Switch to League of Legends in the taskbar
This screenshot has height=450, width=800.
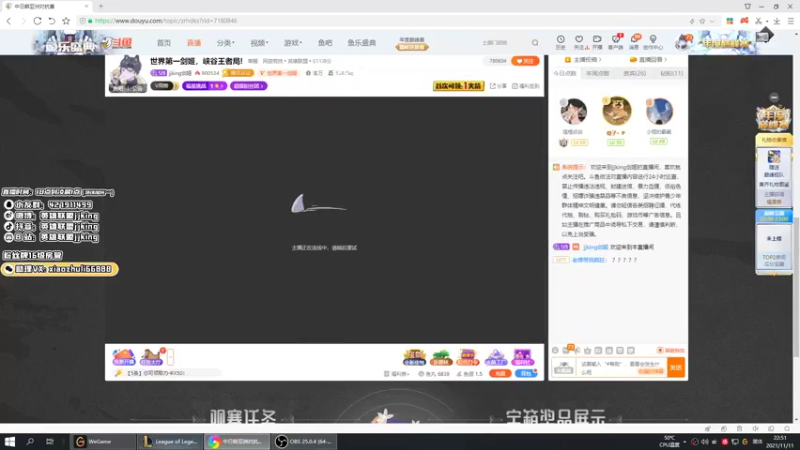point(170,441)
